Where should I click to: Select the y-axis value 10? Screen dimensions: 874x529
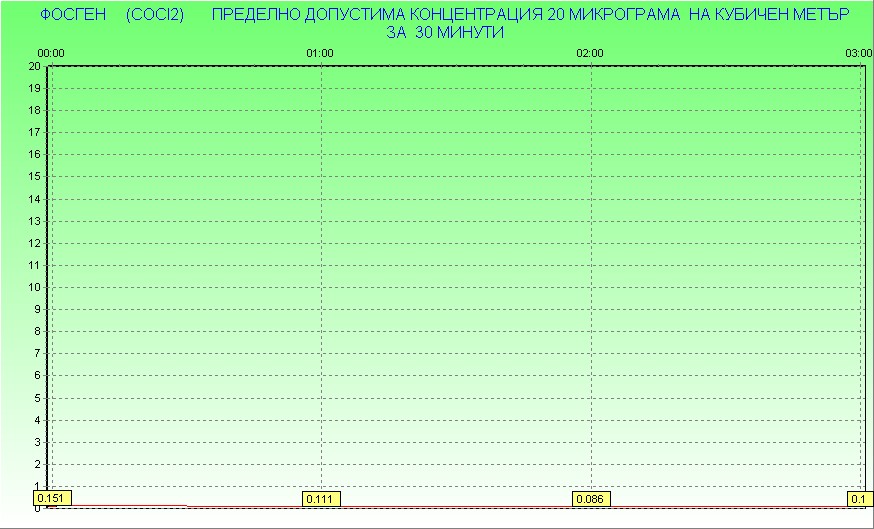(x=34, y=287)
